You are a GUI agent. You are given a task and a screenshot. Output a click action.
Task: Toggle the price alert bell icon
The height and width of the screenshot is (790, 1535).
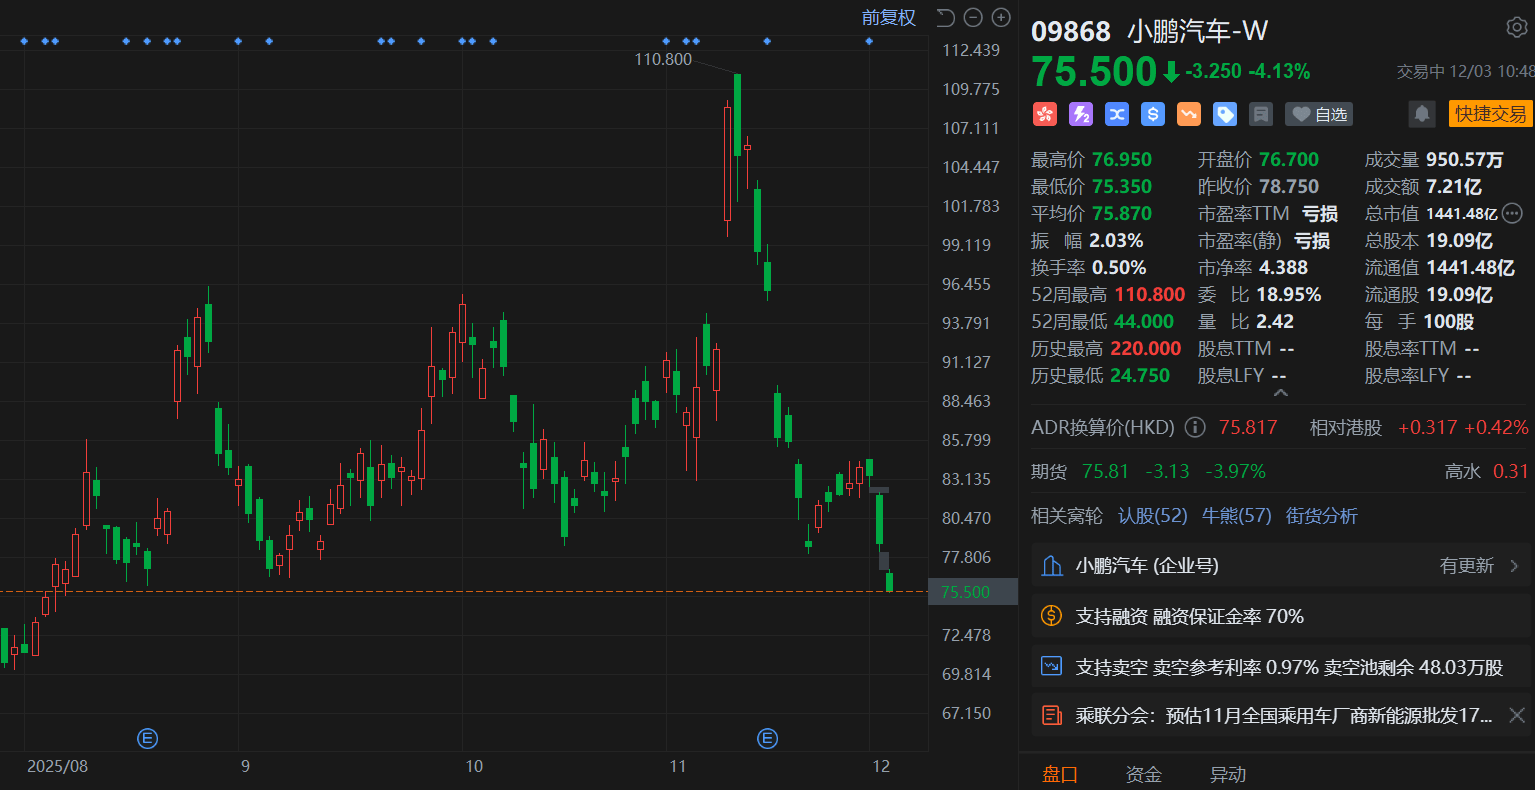(x=1421, y=114)
